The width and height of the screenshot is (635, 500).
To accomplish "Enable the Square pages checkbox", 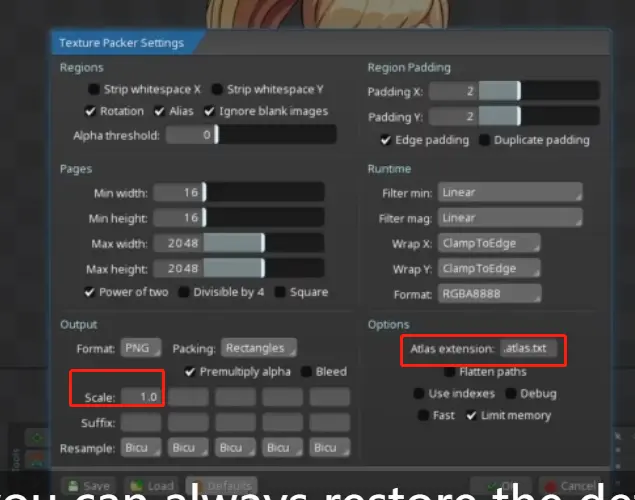I will coord(280,292).
